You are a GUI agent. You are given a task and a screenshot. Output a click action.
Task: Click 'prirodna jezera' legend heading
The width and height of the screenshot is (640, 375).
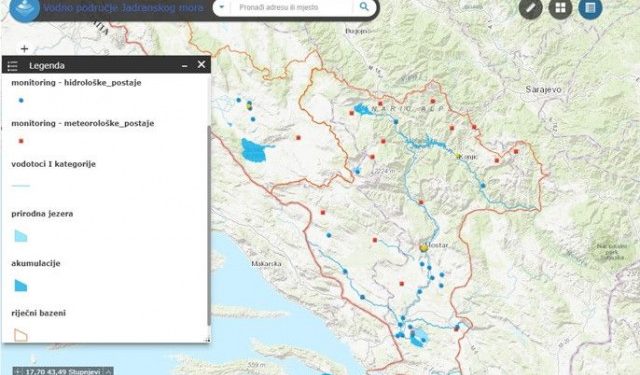pyautogui.click(x=42, y=214)
